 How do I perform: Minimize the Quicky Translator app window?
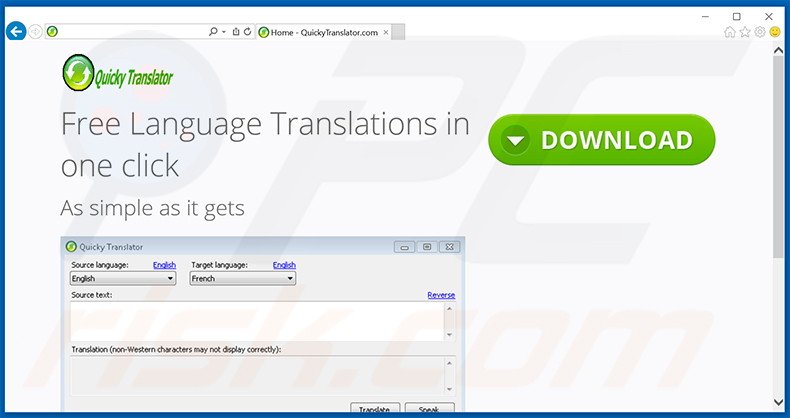[x=404, y=247]
